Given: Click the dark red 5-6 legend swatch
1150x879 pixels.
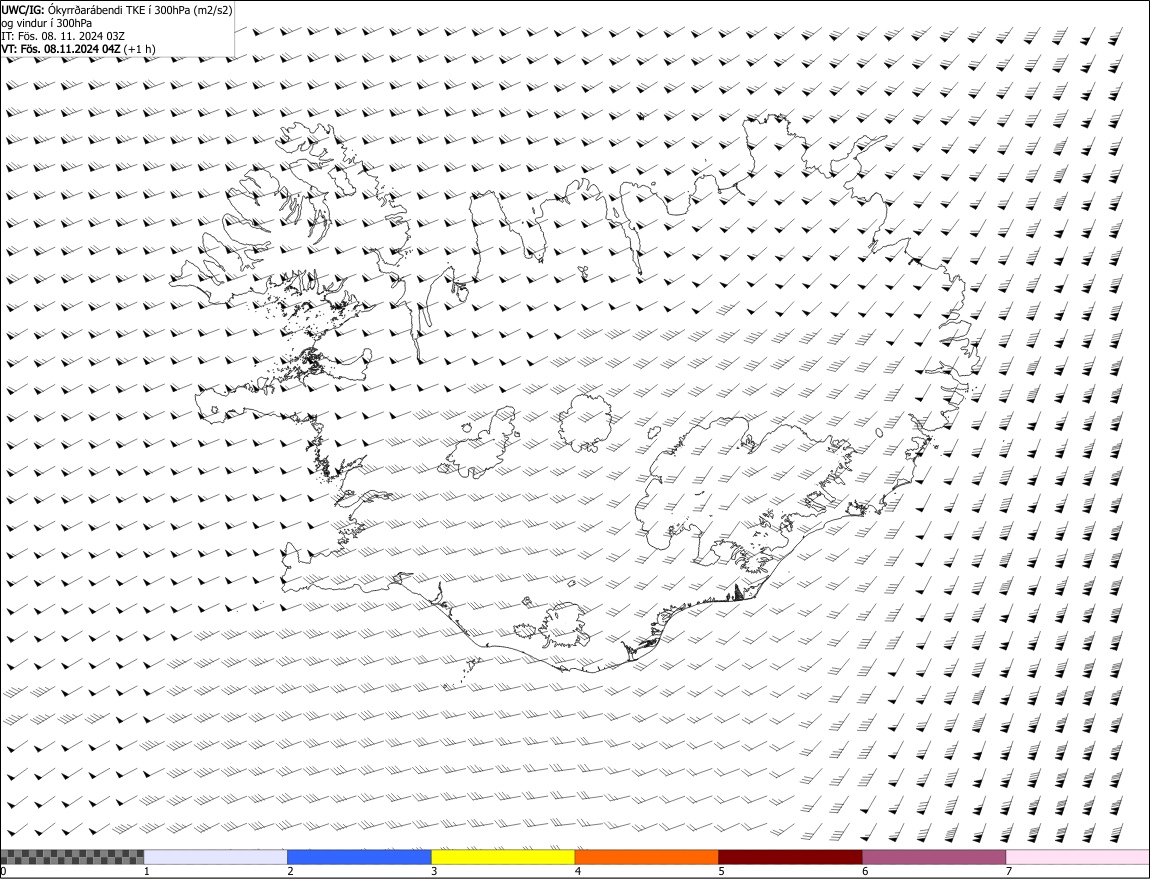Looking at the screenshot, I should tap(791, 857).
